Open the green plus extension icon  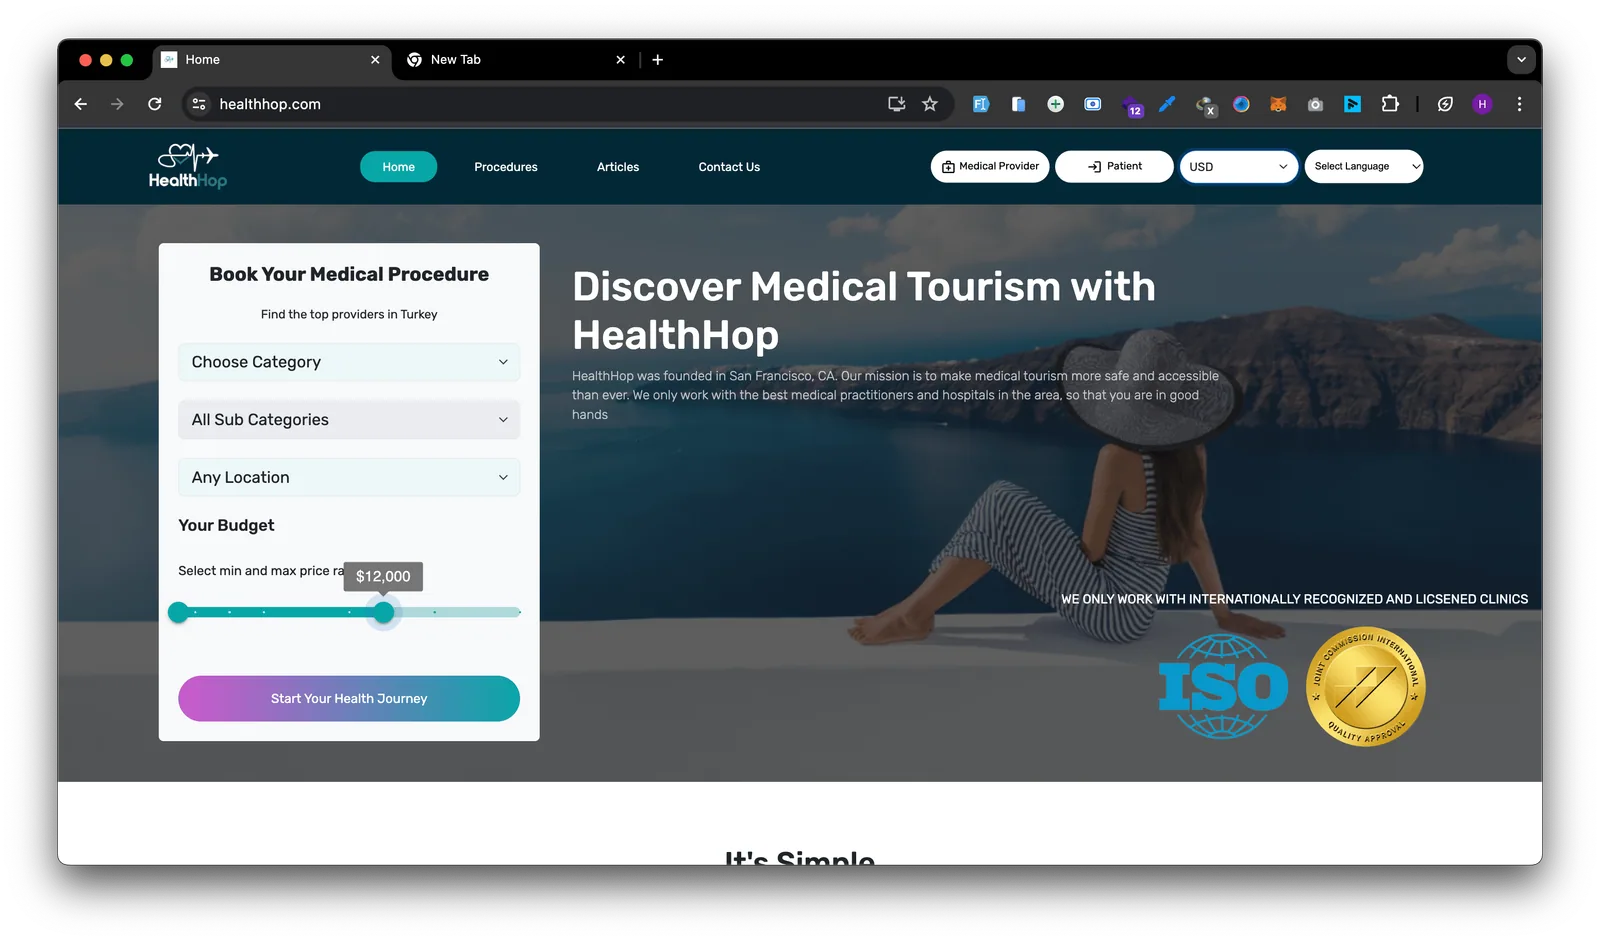1055,104
